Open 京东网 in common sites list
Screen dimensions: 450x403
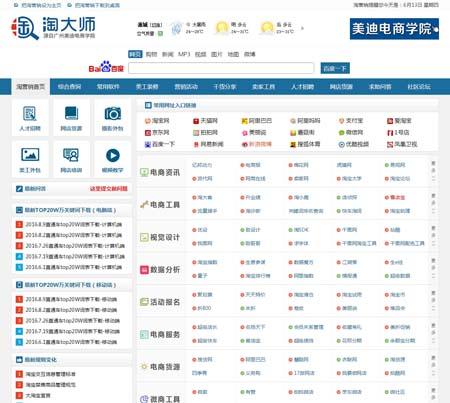pyautogui.click(x=157, y=132)
